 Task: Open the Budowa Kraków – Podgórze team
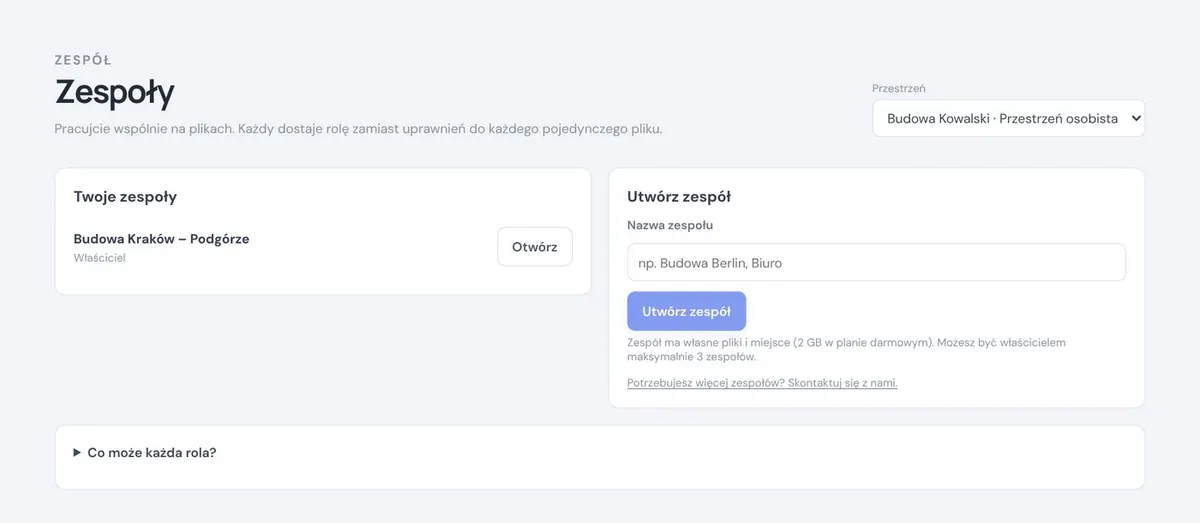[534, 247]
